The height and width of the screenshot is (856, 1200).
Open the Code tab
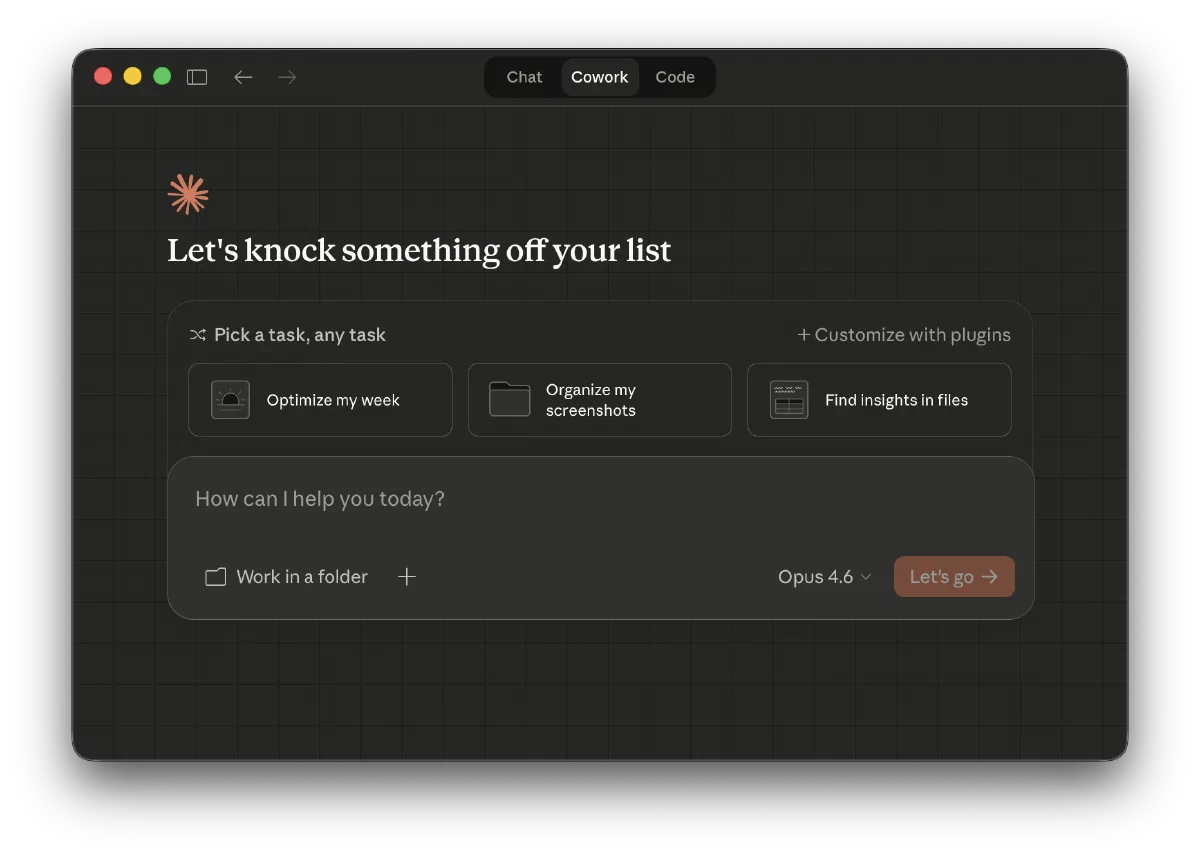click(675, 77)
